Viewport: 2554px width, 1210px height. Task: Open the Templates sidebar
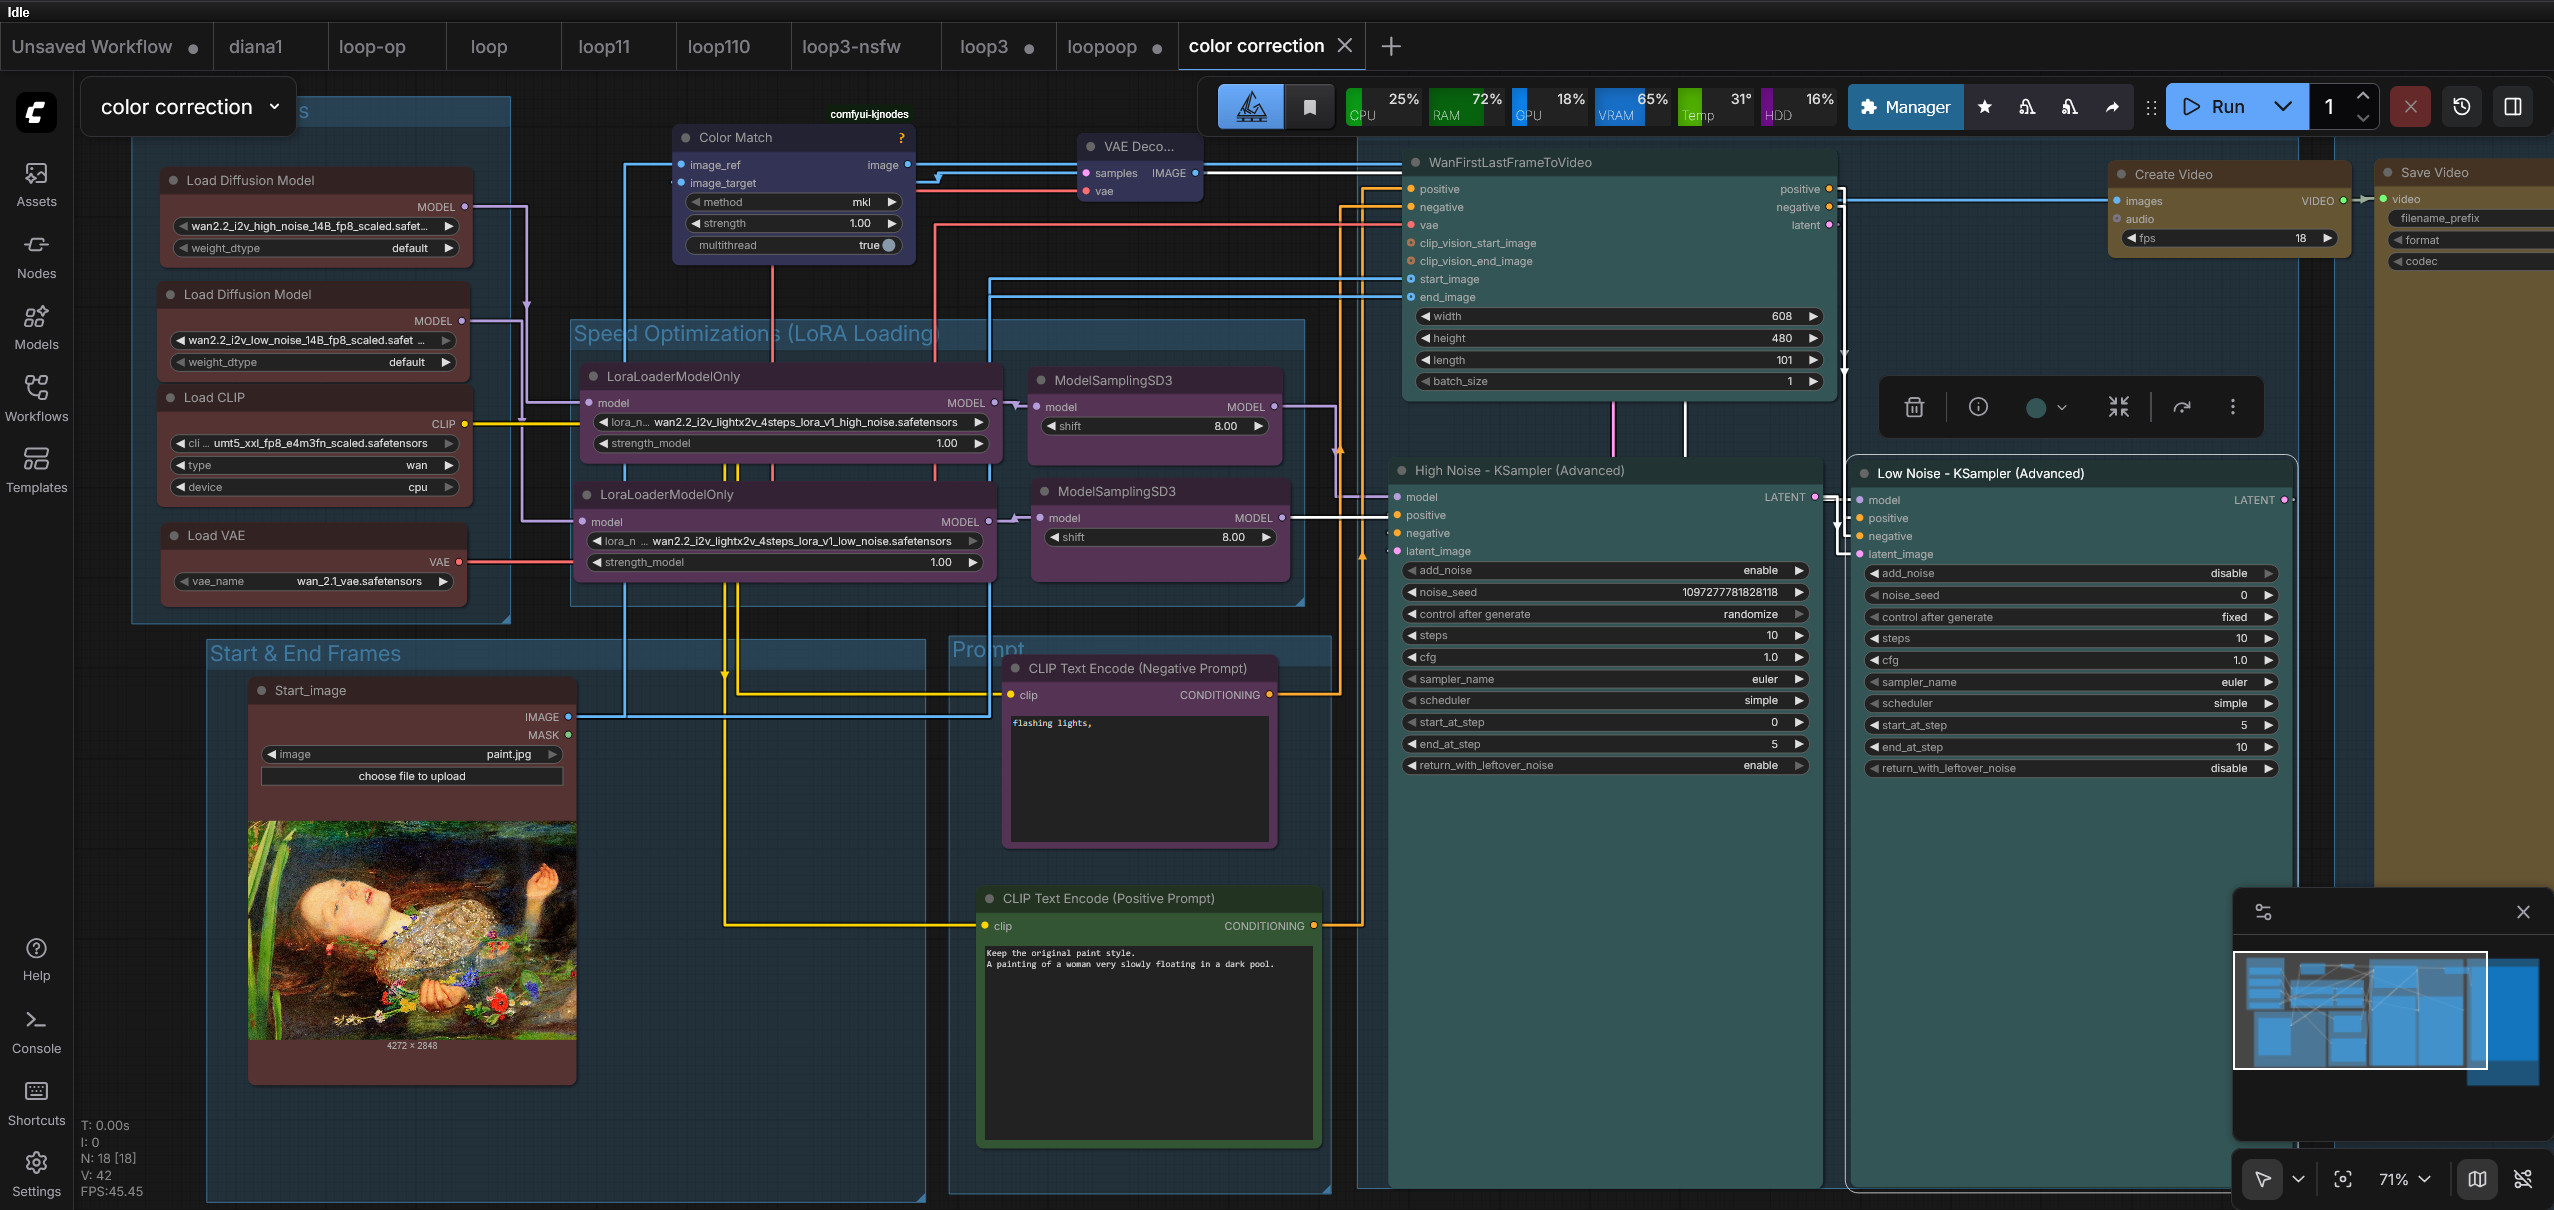(x=36, y=471)
